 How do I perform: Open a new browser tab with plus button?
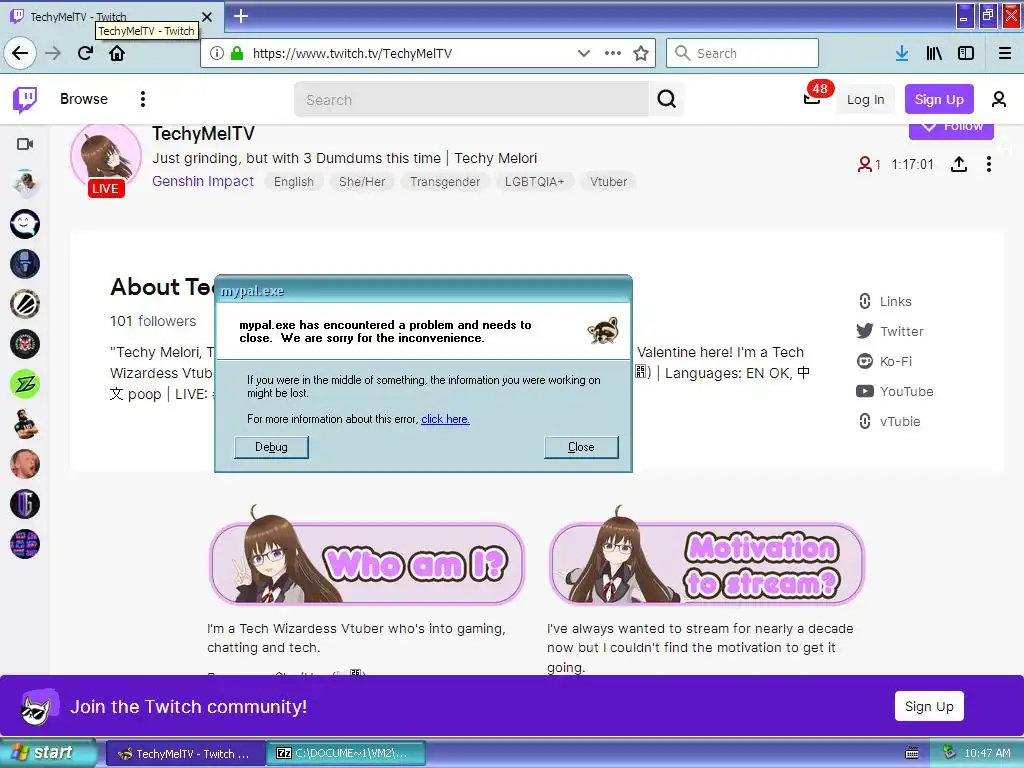[x=241, y=16]
